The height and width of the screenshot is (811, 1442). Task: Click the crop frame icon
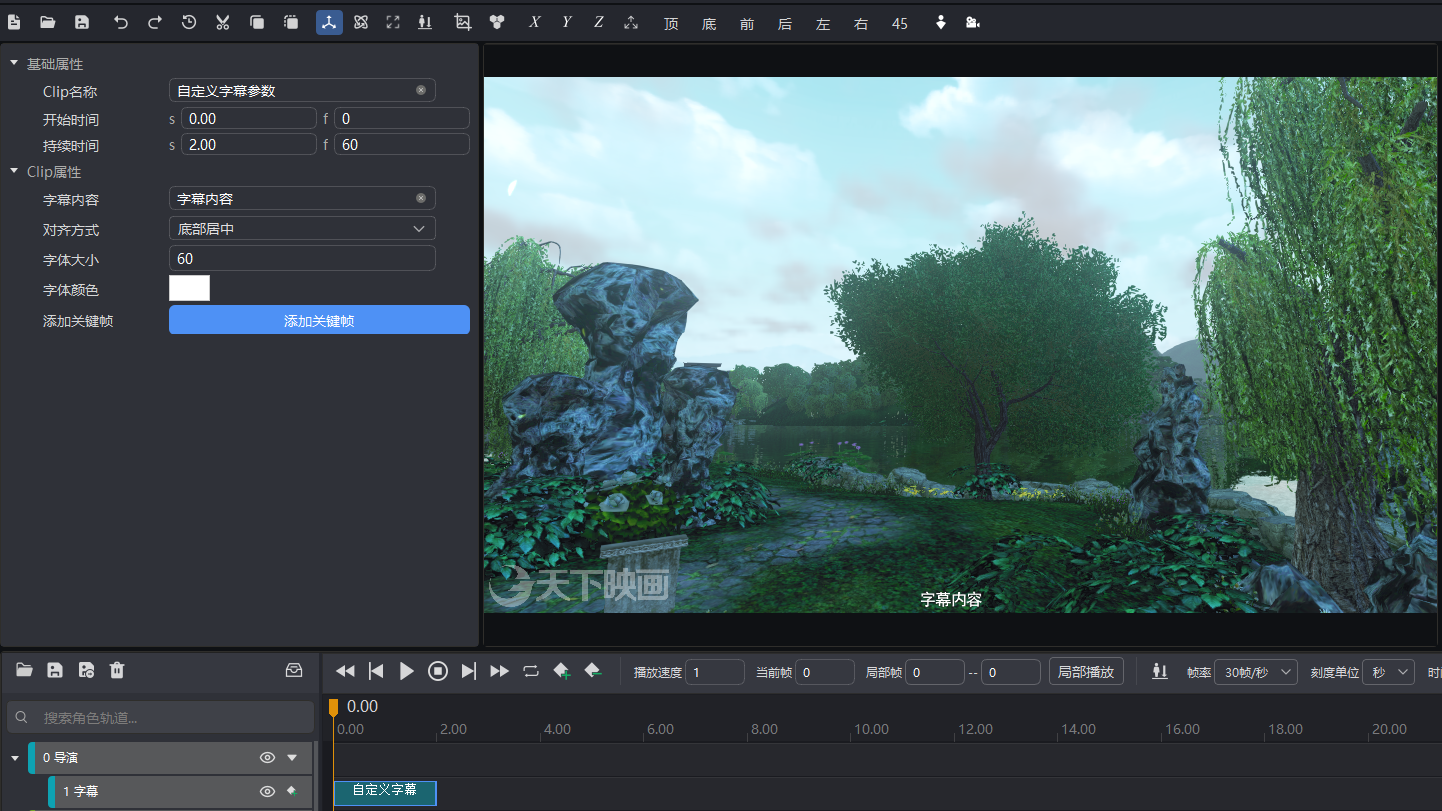click(x=463, y=22)
